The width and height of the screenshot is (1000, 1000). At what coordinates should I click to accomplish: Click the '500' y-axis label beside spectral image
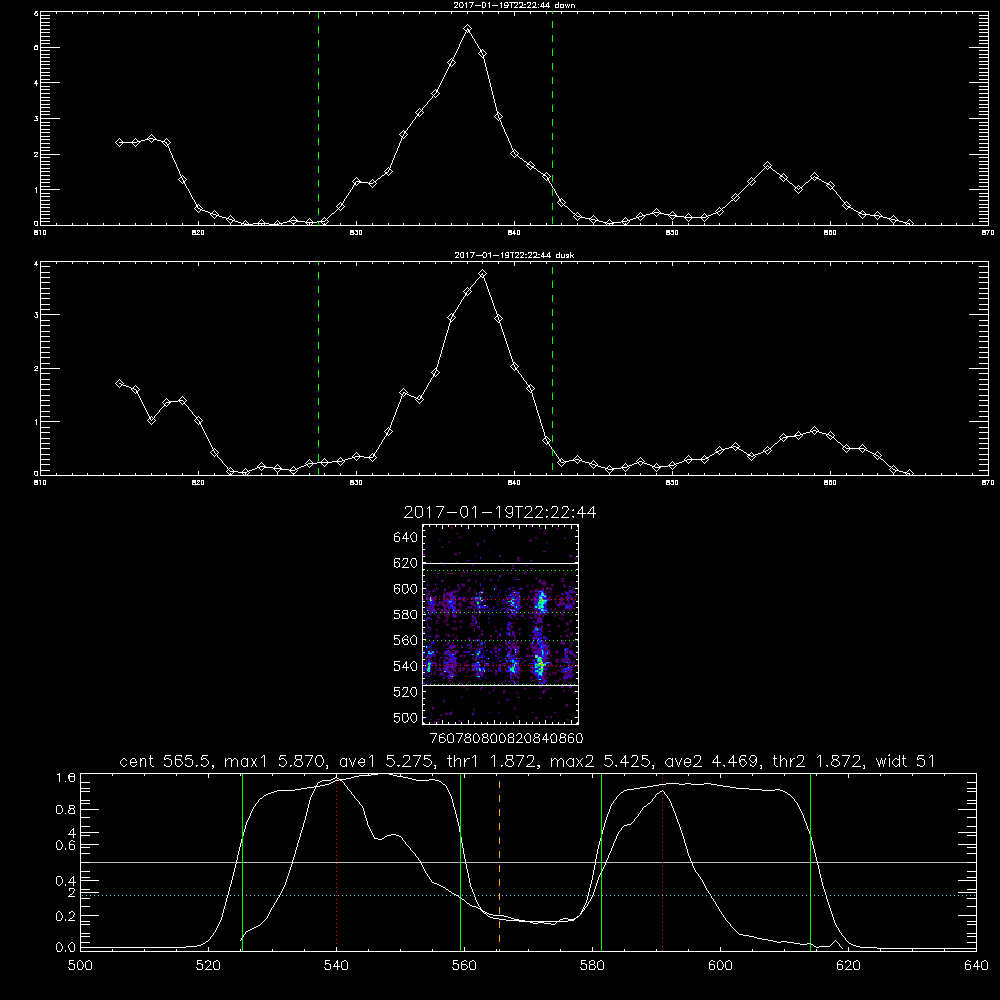pos(406,717)
